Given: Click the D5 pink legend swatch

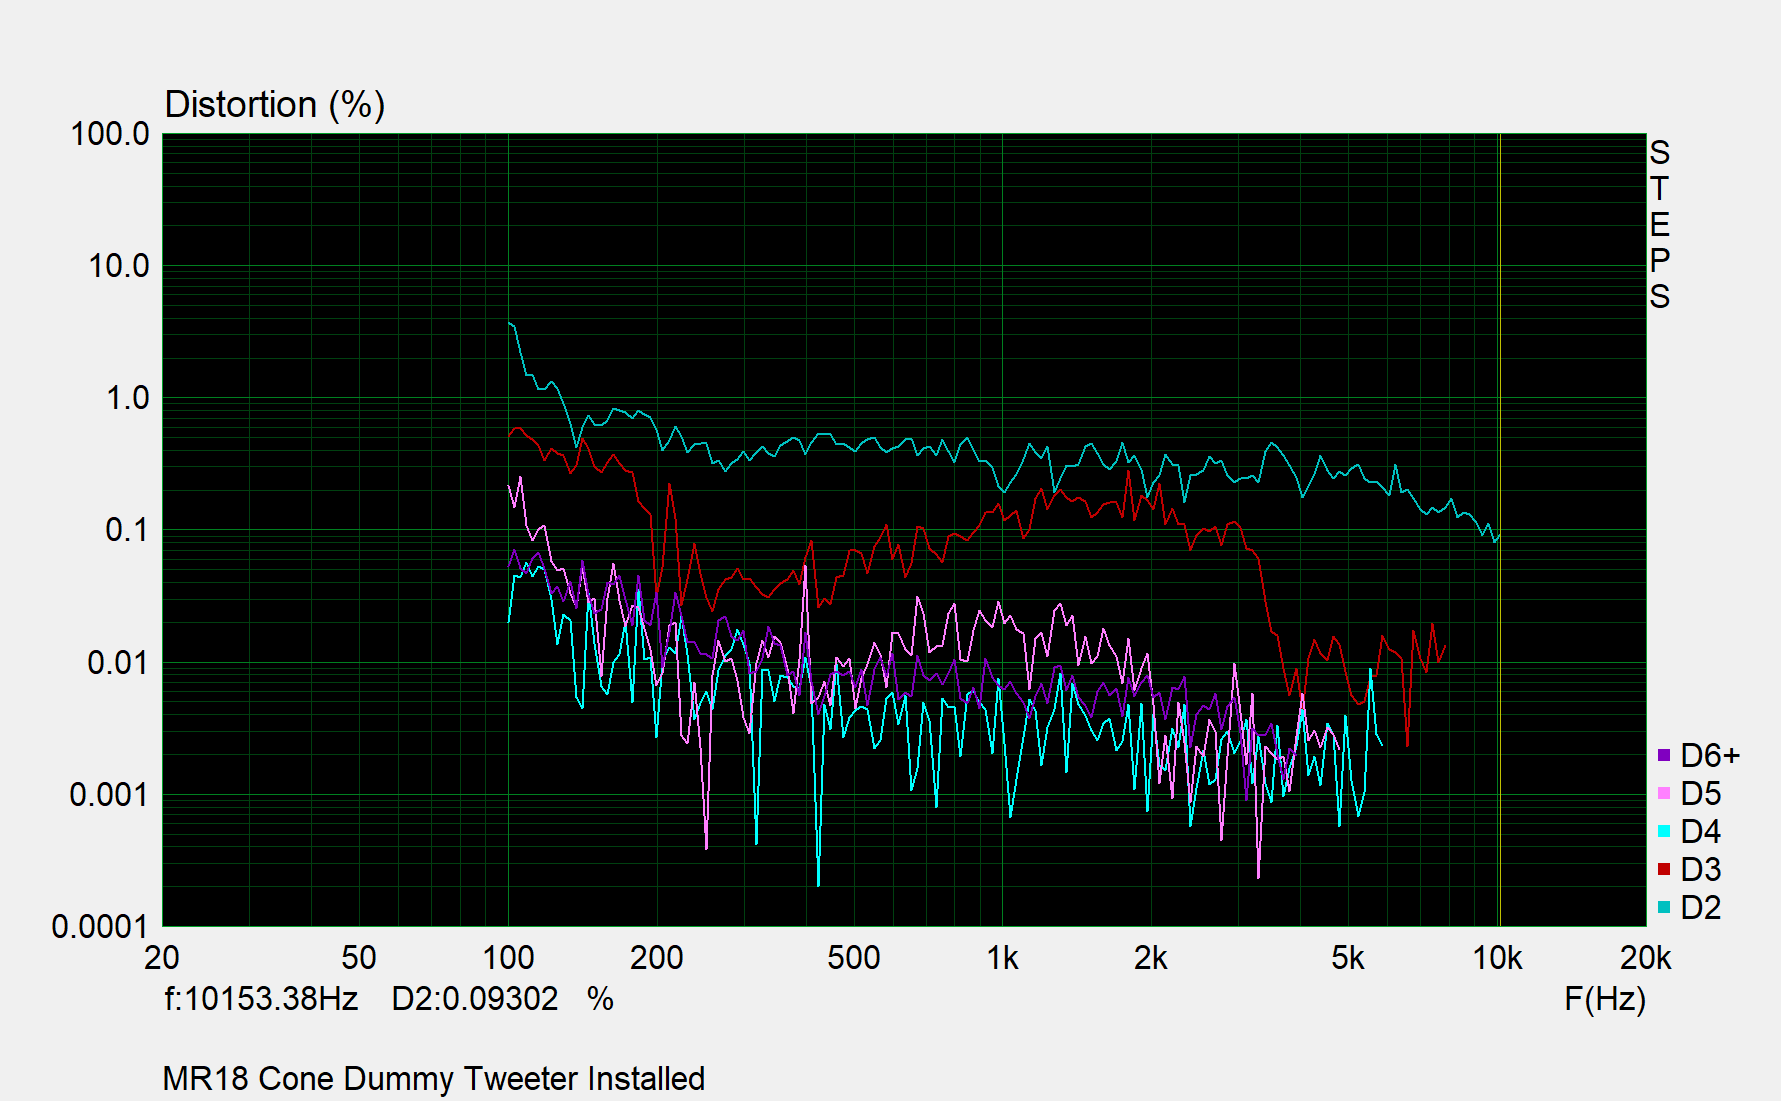Looking at the screenshot, I should tap(1664, 793).
